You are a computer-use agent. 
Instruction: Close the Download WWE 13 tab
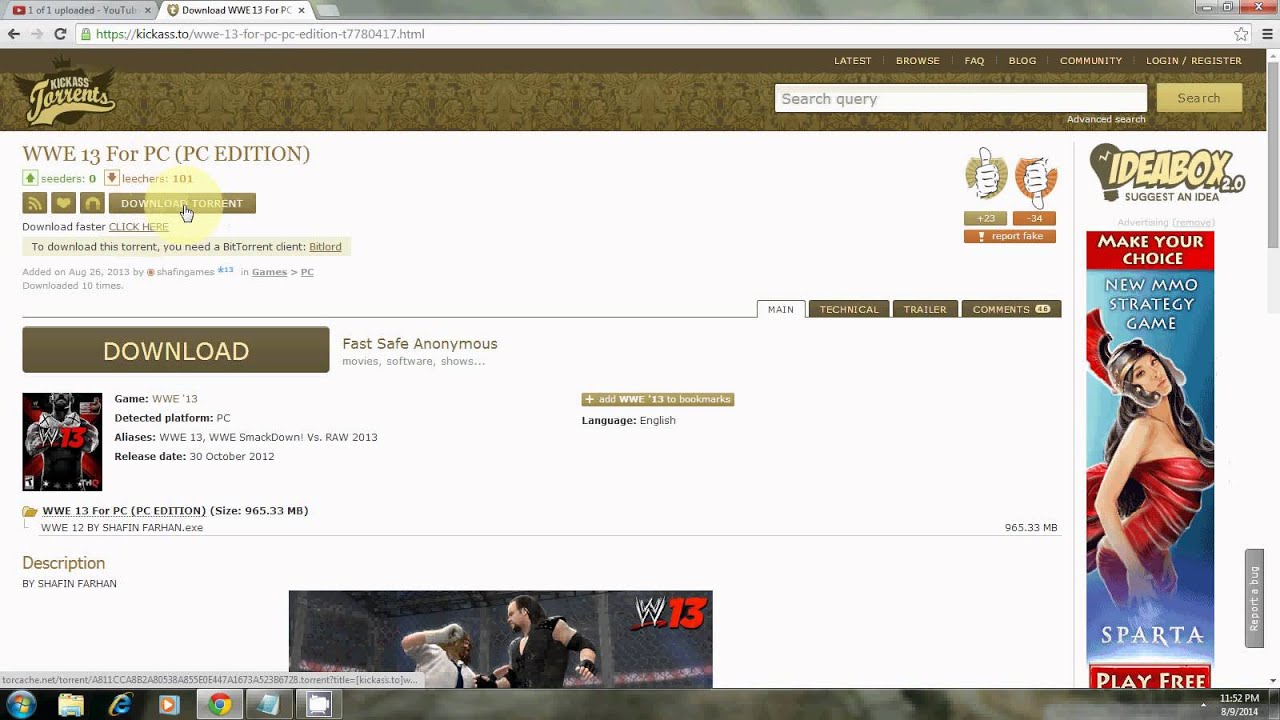tap(301, 10)
